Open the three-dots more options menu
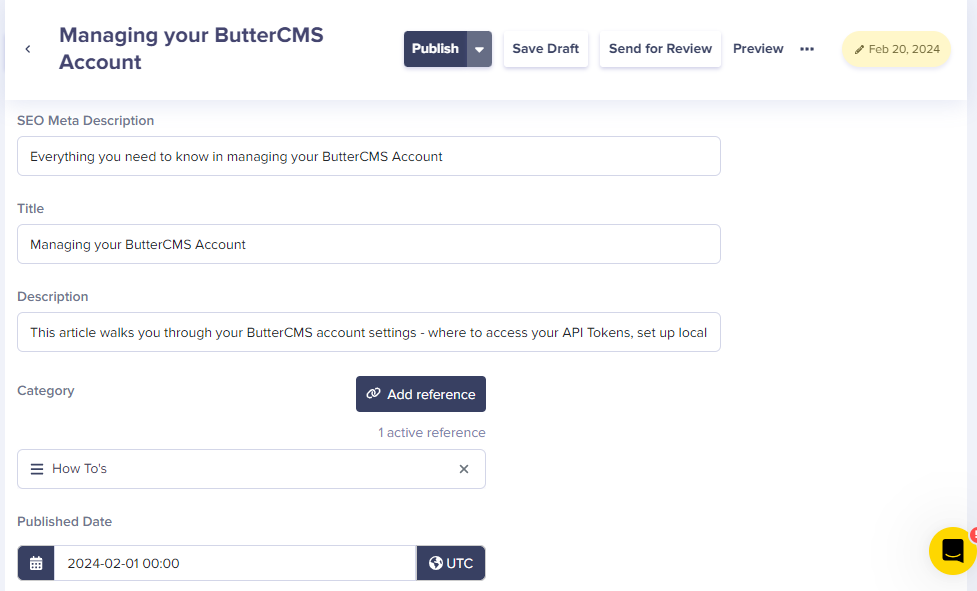 [807, 49]
